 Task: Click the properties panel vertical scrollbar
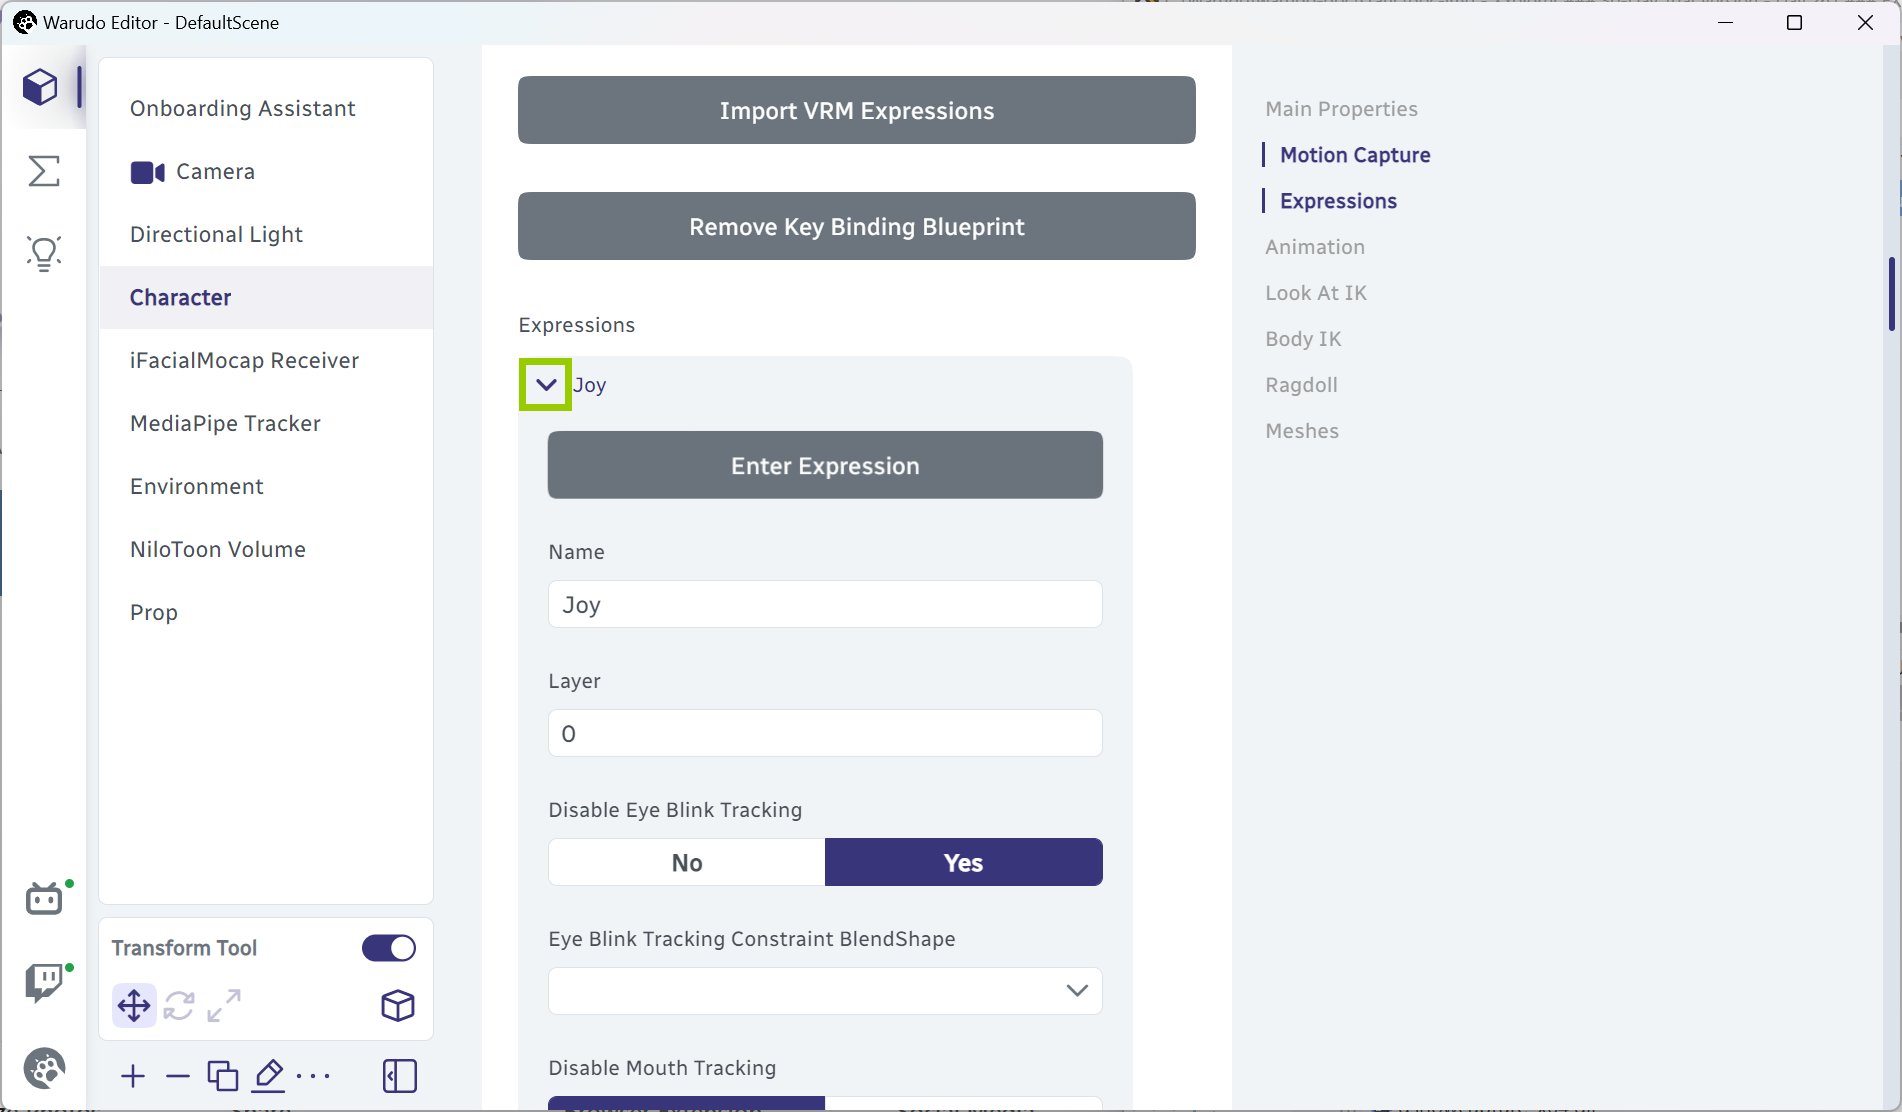click(x=1891, y=294)
